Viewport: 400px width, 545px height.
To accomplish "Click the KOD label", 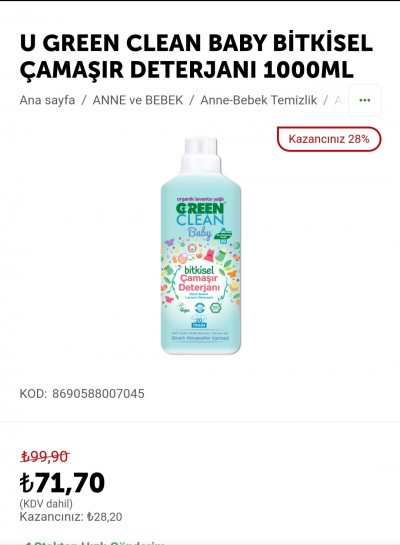I will click(x=33, y=394).
